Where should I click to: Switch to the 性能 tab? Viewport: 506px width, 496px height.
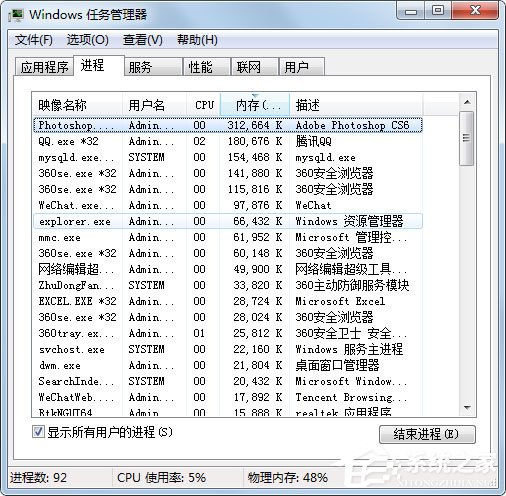tap(207, 67)
